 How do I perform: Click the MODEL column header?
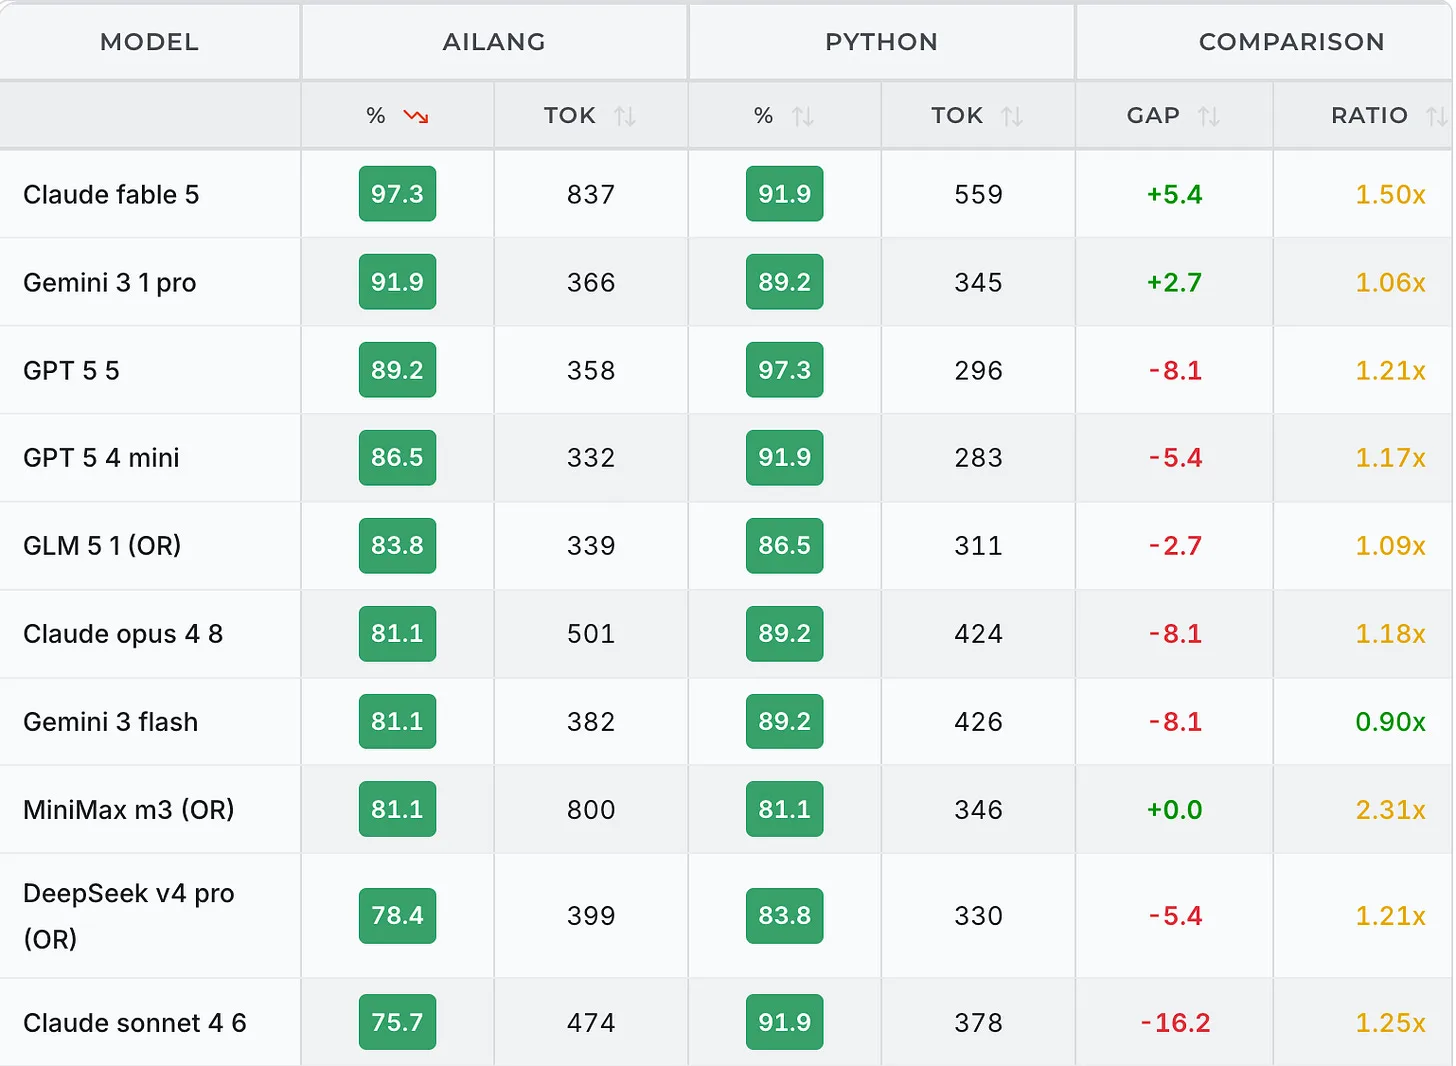[150, 42]
